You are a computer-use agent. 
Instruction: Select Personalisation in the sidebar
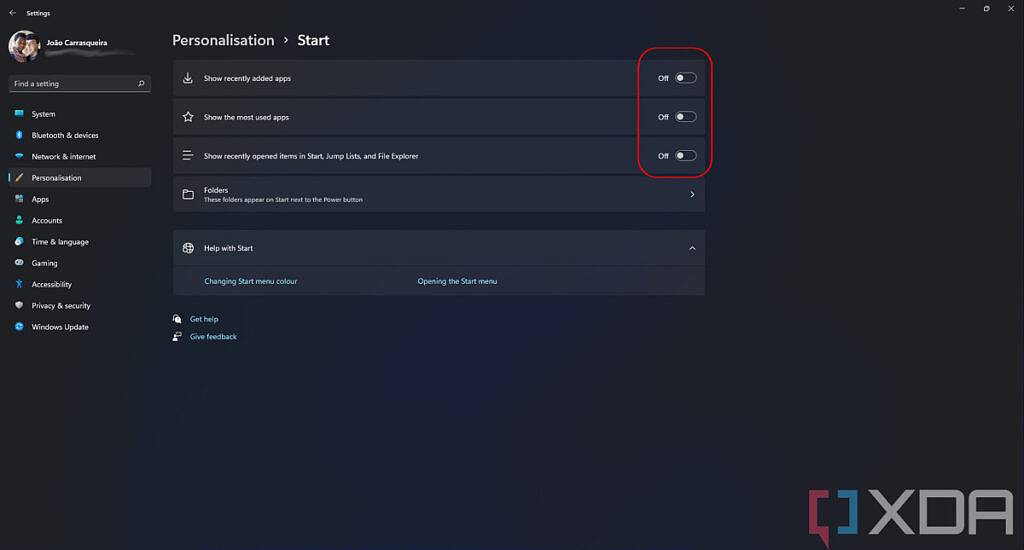coord(80,178)
